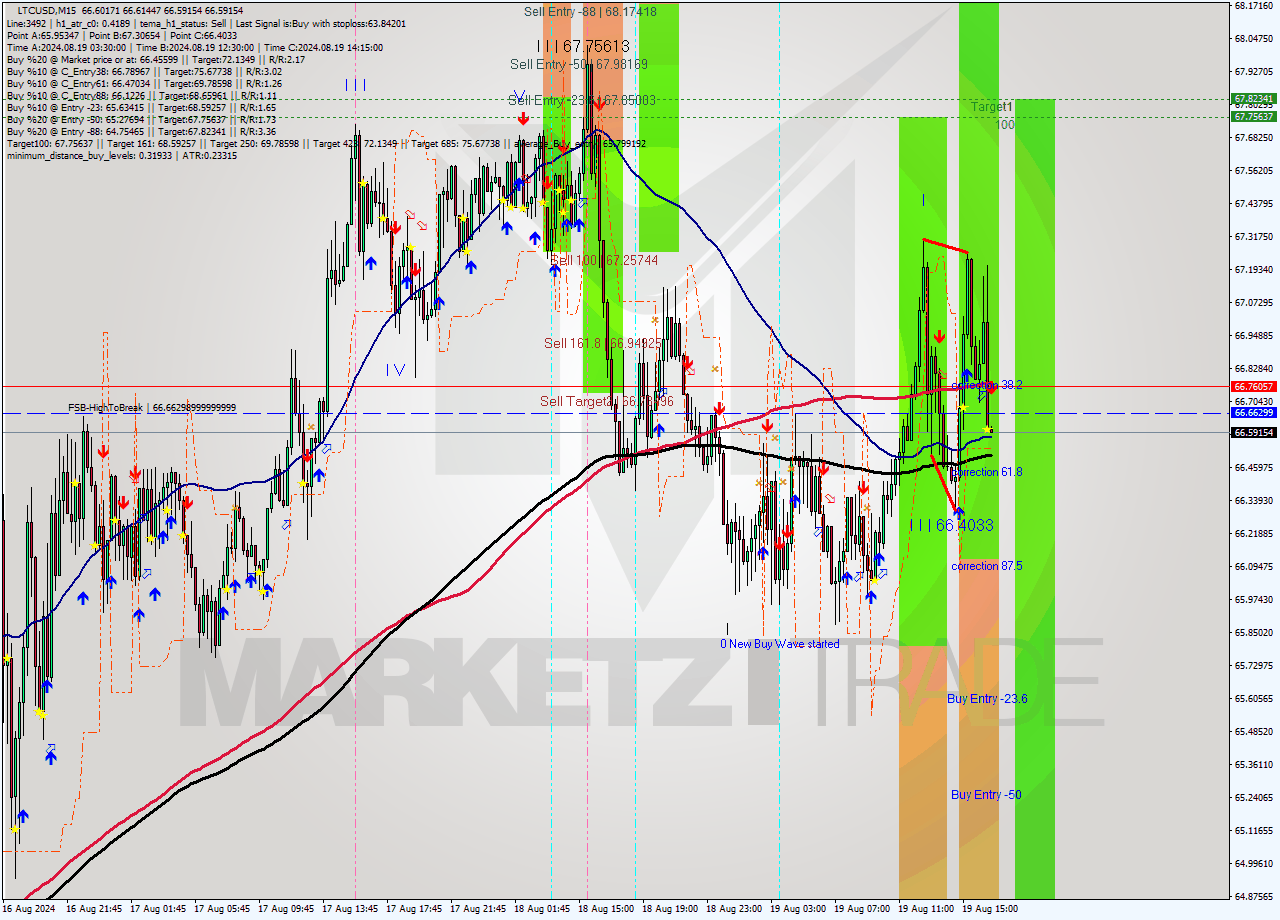Click the 'Buy %10 @ C_Entry38' info line
Viewport: 1280px width, 920px height.
144,71
